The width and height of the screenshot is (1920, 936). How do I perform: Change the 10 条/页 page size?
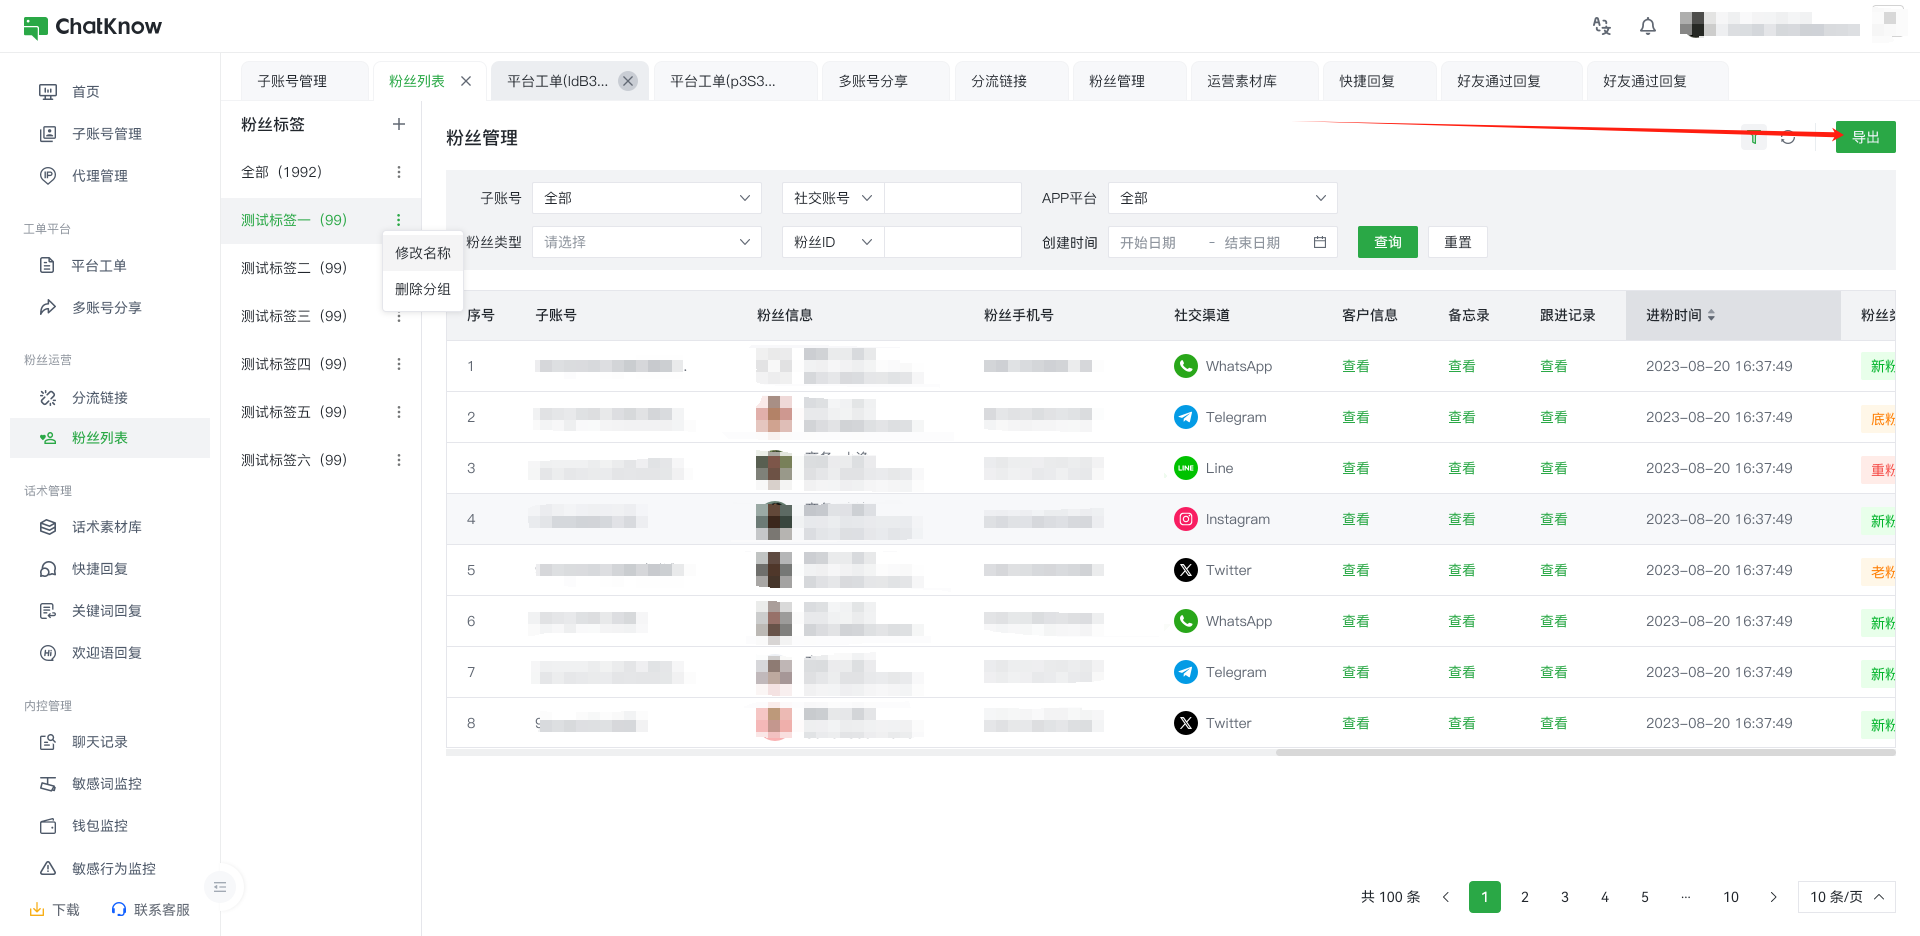[1846, 897]
